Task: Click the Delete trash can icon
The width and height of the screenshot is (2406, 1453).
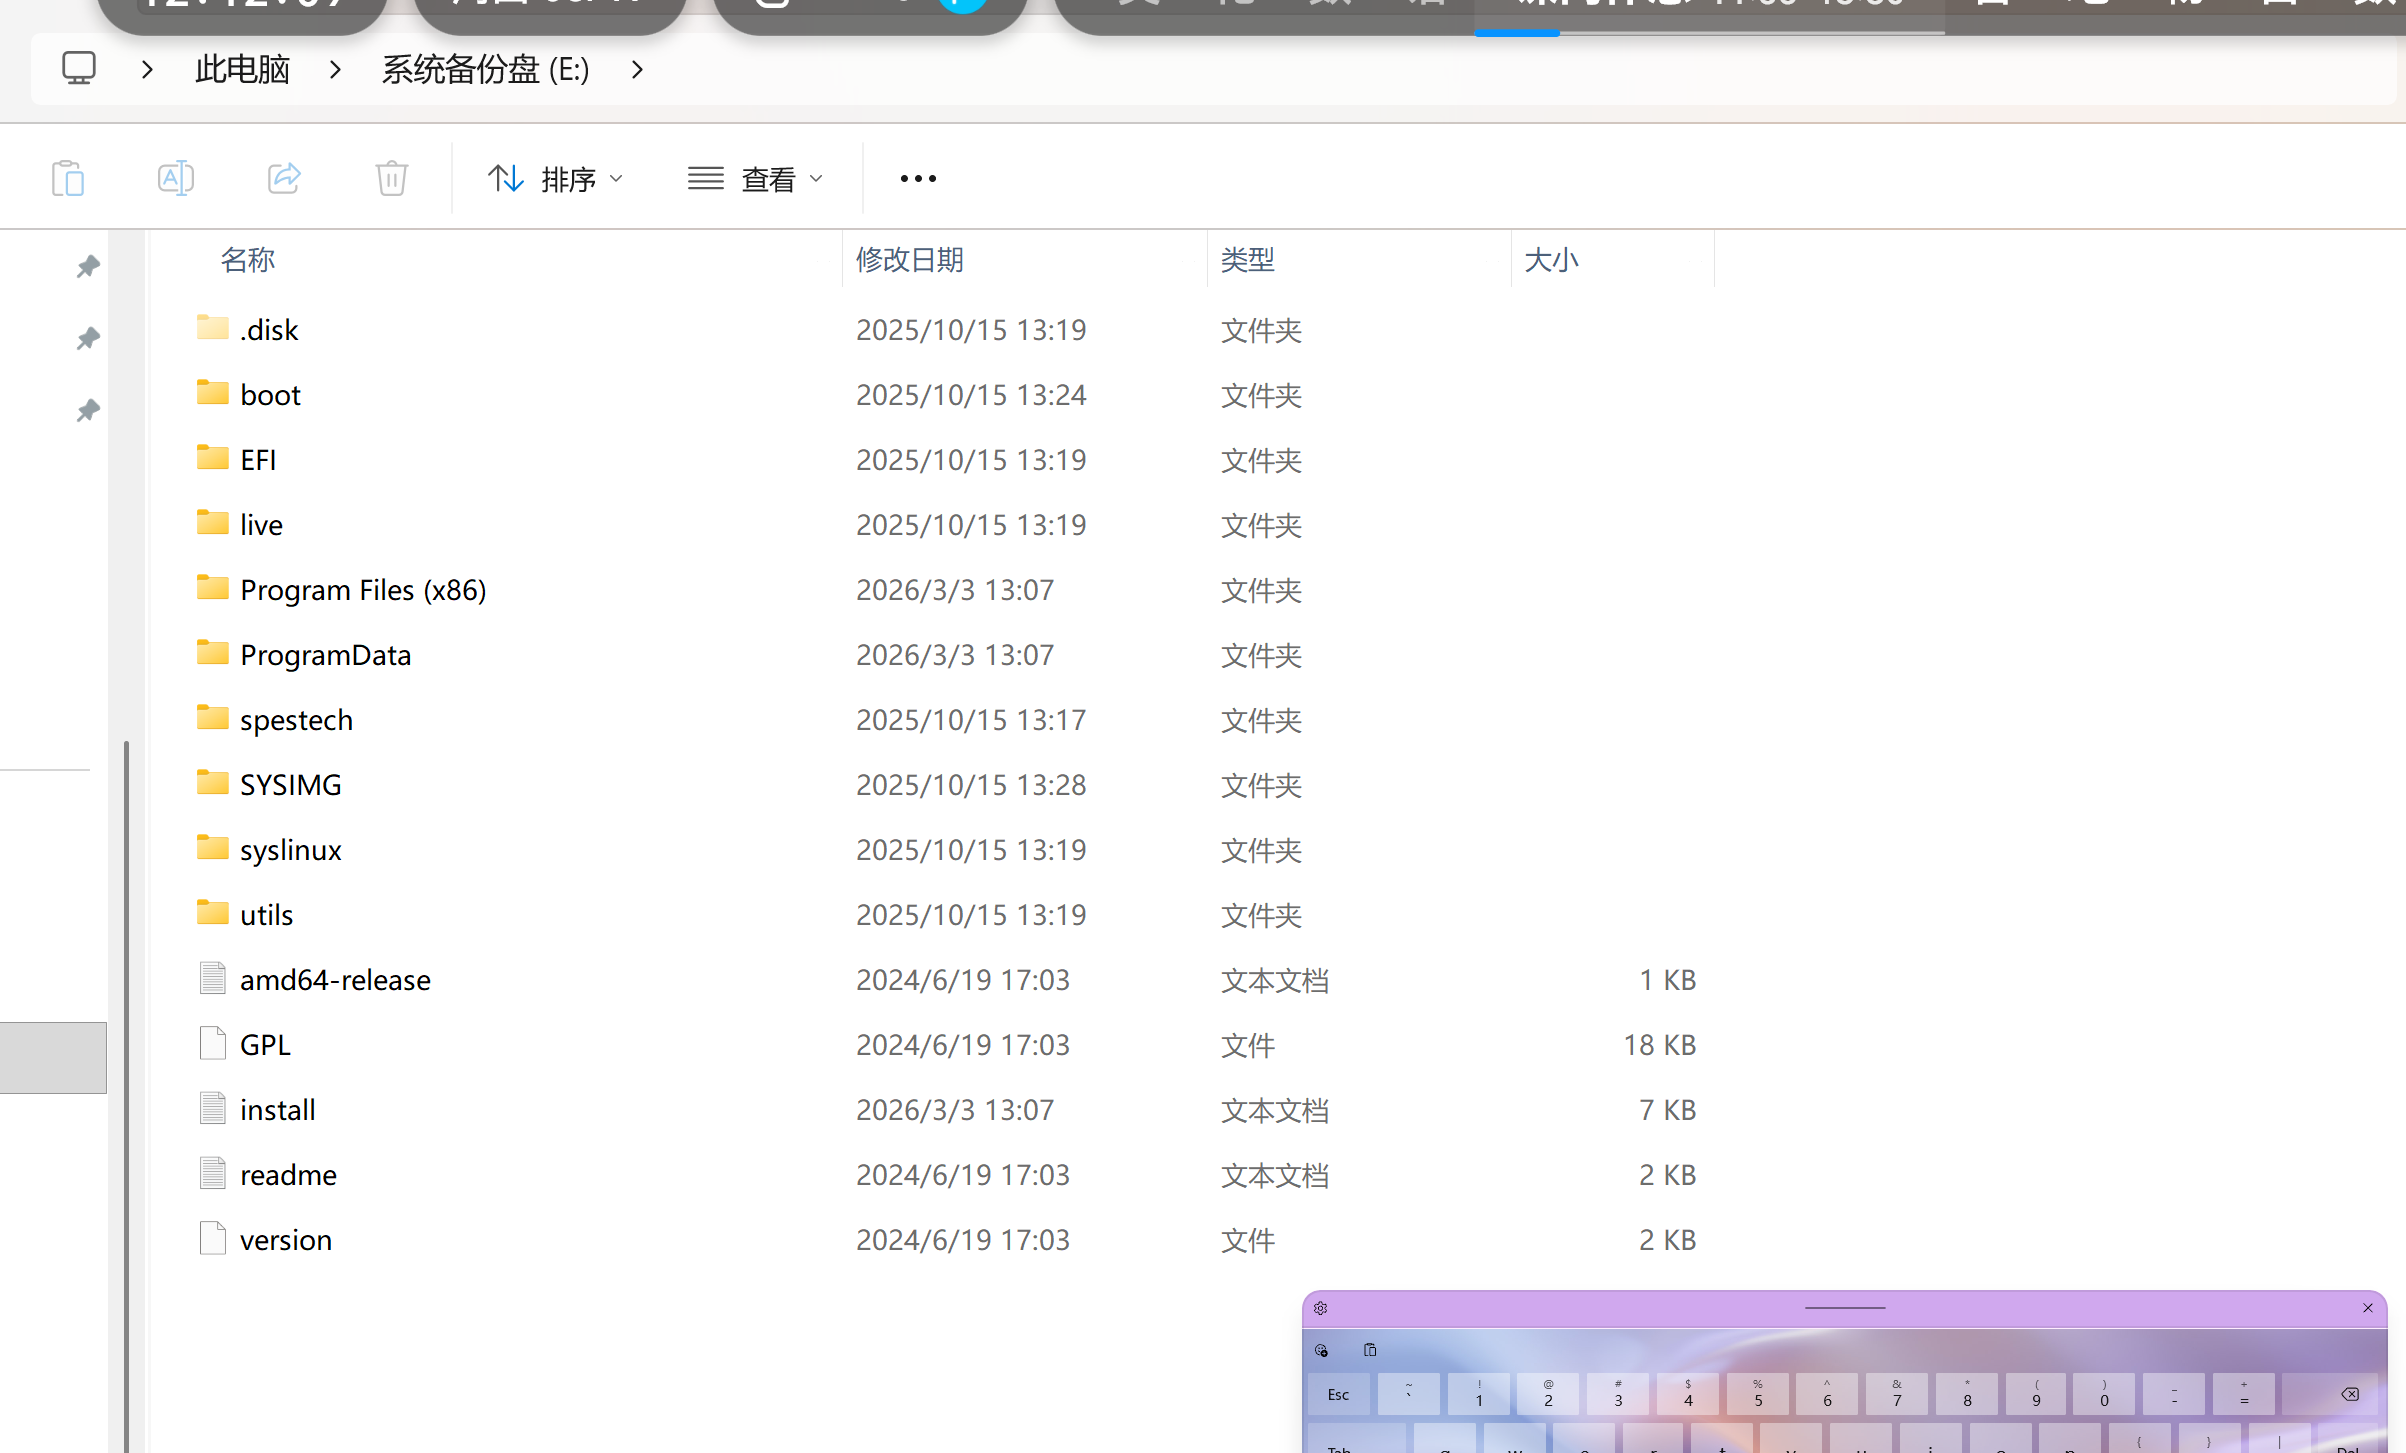Action: tap(391, 179)
